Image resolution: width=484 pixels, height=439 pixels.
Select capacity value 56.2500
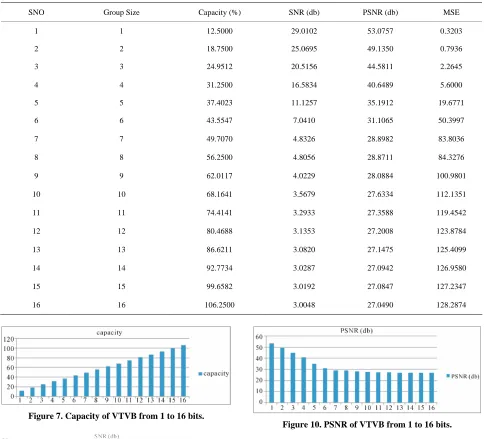tap(219, 157)
